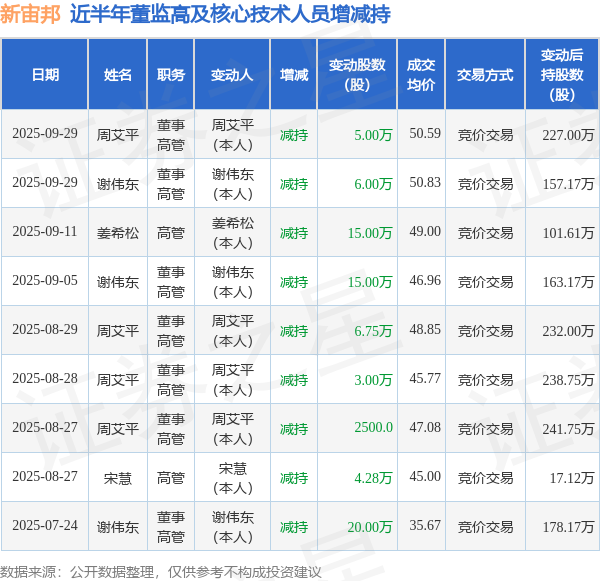Click the 日期 column header
600x581 pixels.
pos(45,74)
